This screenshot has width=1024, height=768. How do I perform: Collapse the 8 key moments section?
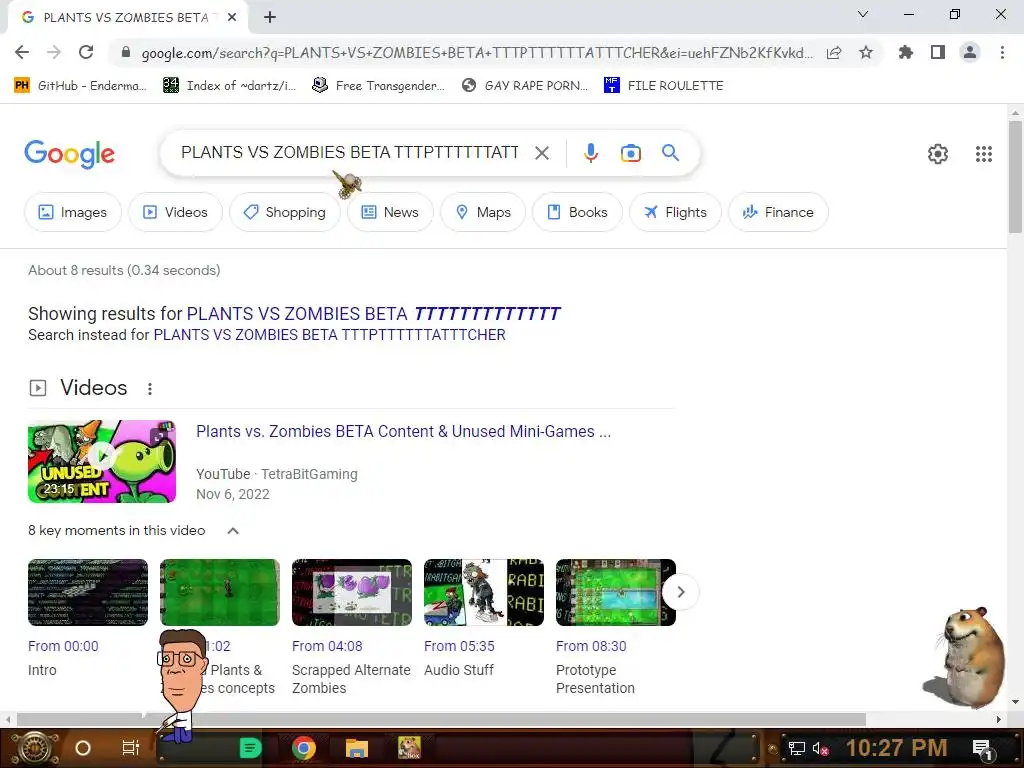coord(232,531)
